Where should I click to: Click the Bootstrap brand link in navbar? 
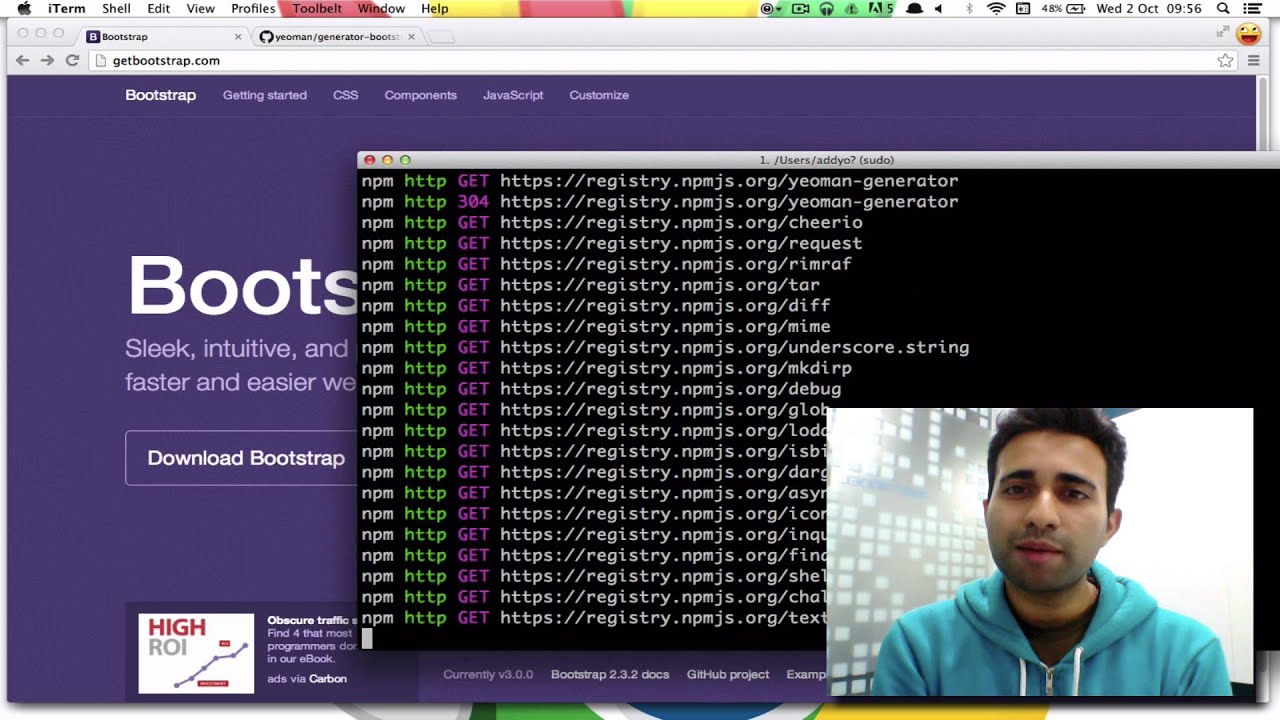tap(160, 95)
